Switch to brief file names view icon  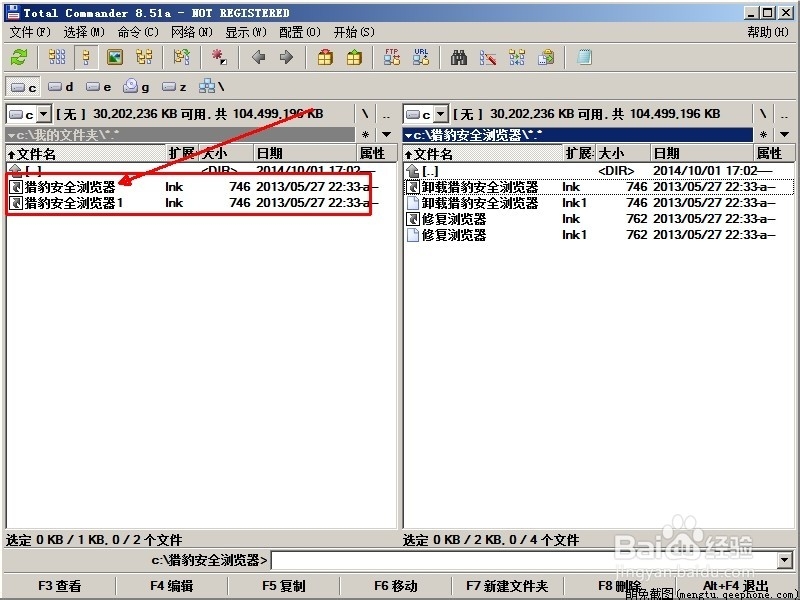coord(57,57)
